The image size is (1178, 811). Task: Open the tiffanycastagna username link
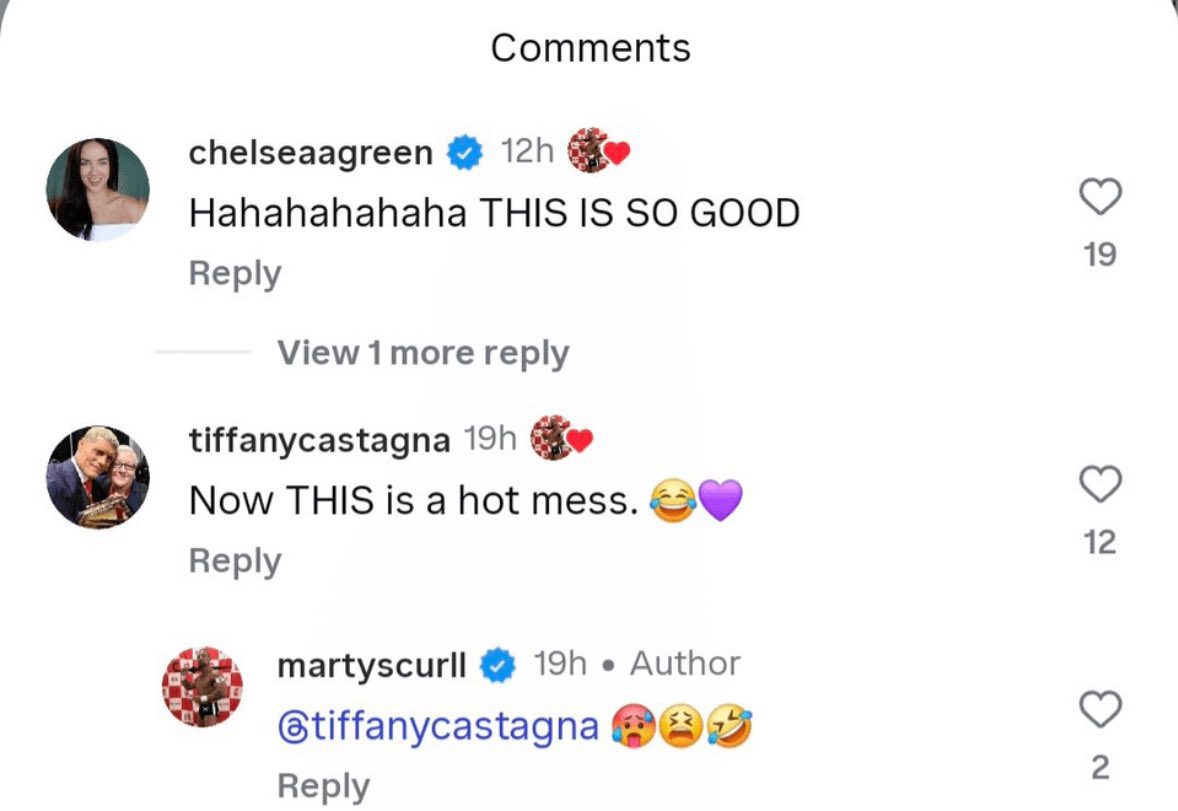[x=319, y=440]
